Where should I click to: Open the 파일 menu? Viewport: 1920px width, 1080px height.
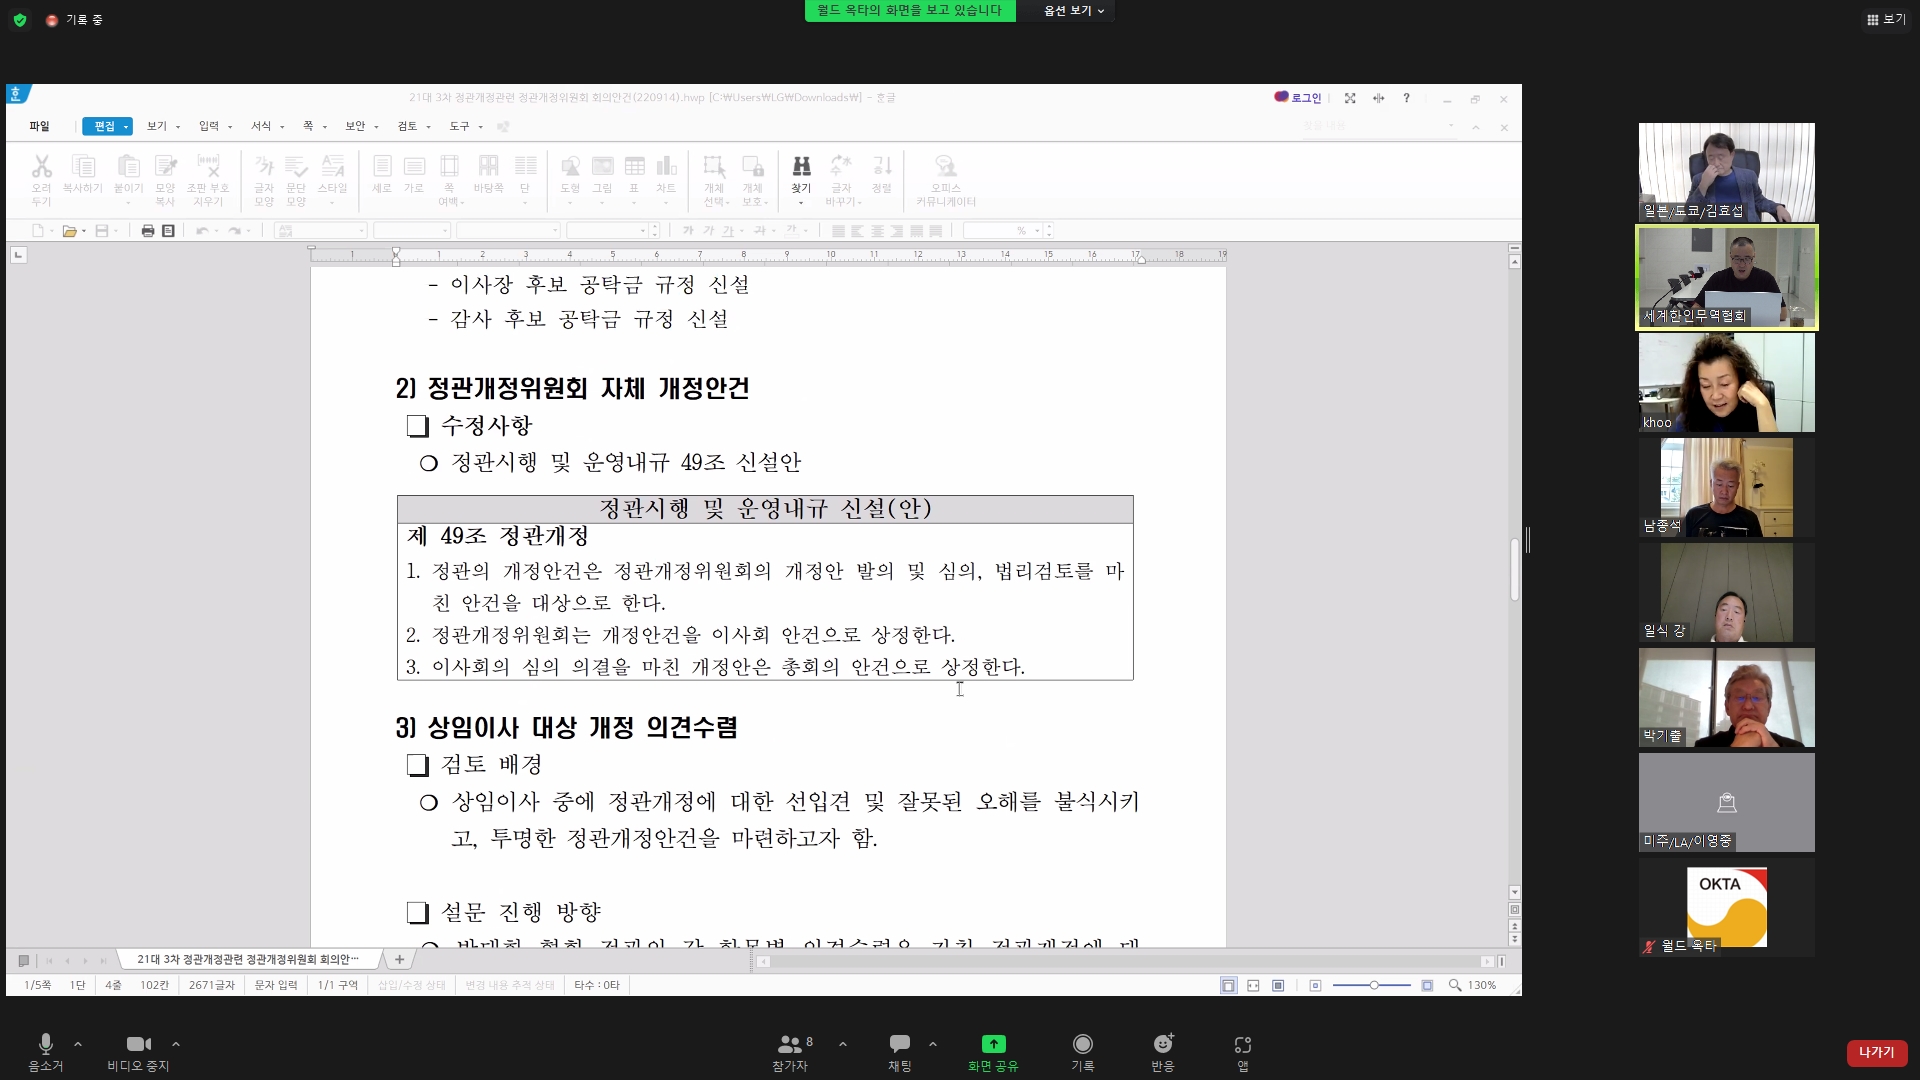(x=38, y=126)
